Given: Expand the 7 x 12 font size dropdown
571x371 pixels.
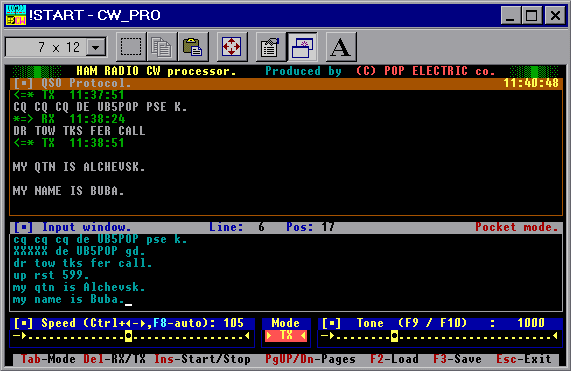Looking at the screenshot, I should (96, 47).
